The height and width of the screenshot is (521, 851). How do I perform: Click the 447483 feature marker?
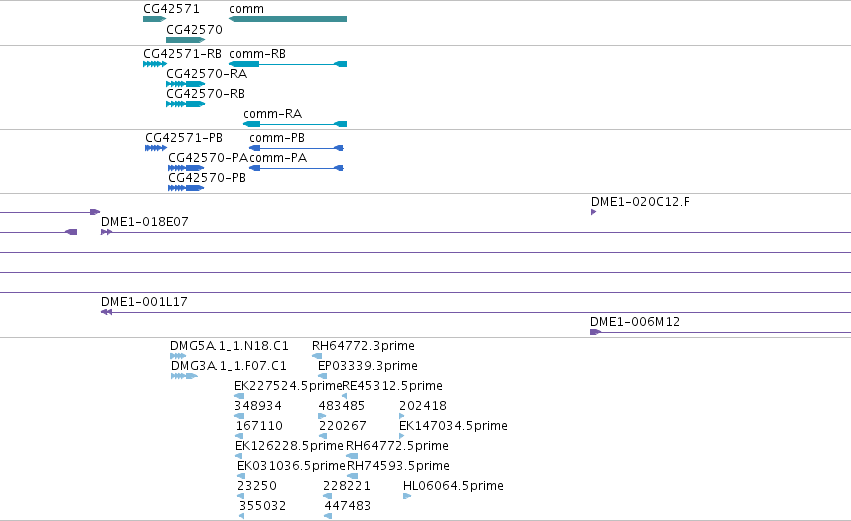click(x=328, y=516)
